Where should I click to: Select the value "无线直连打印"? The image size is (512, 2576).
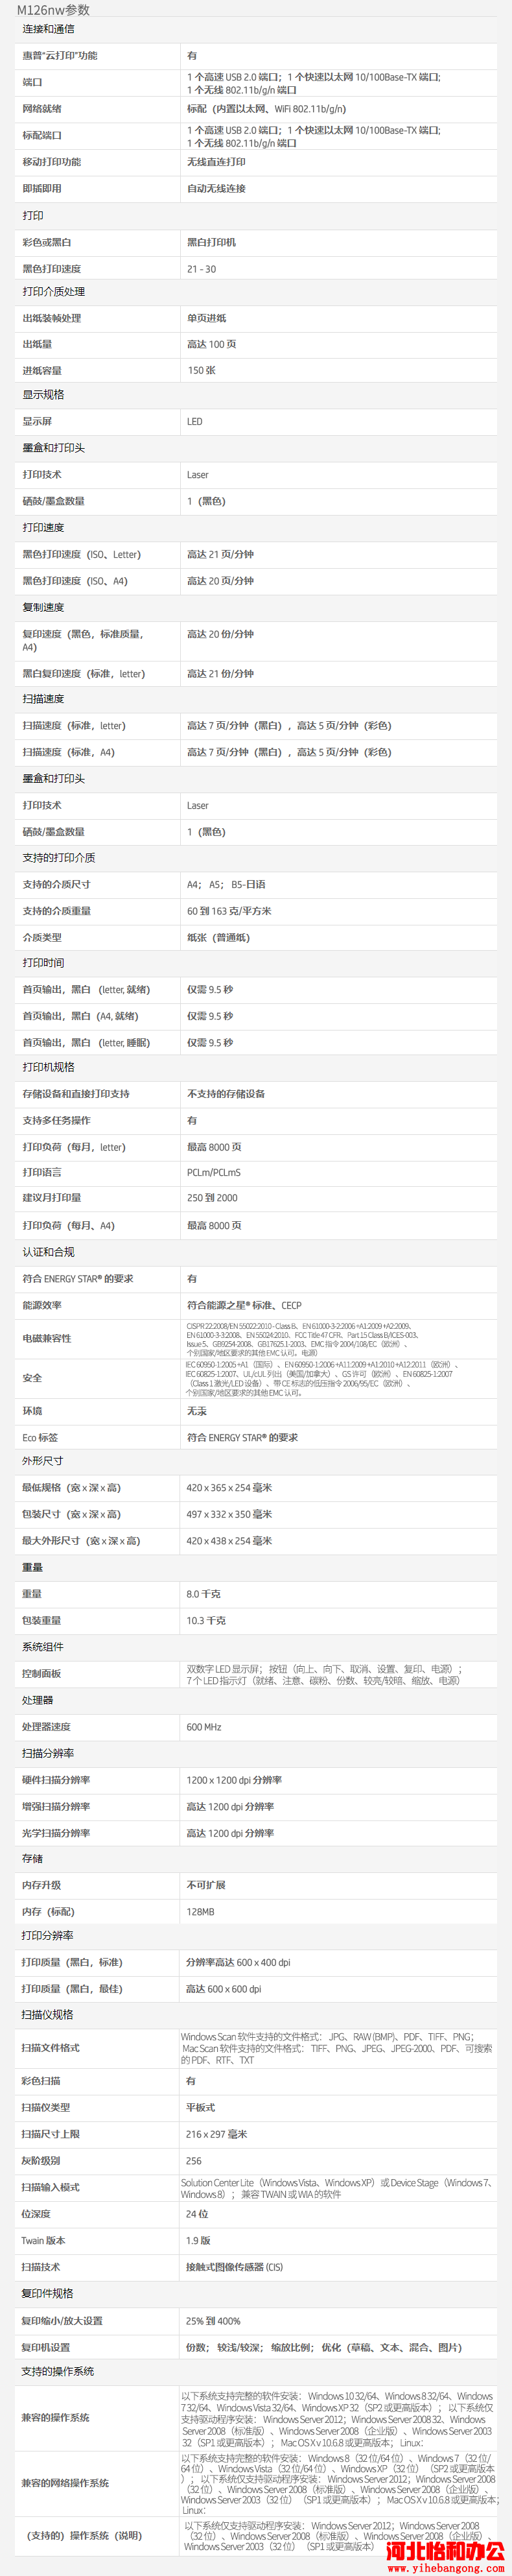(216, 162)
